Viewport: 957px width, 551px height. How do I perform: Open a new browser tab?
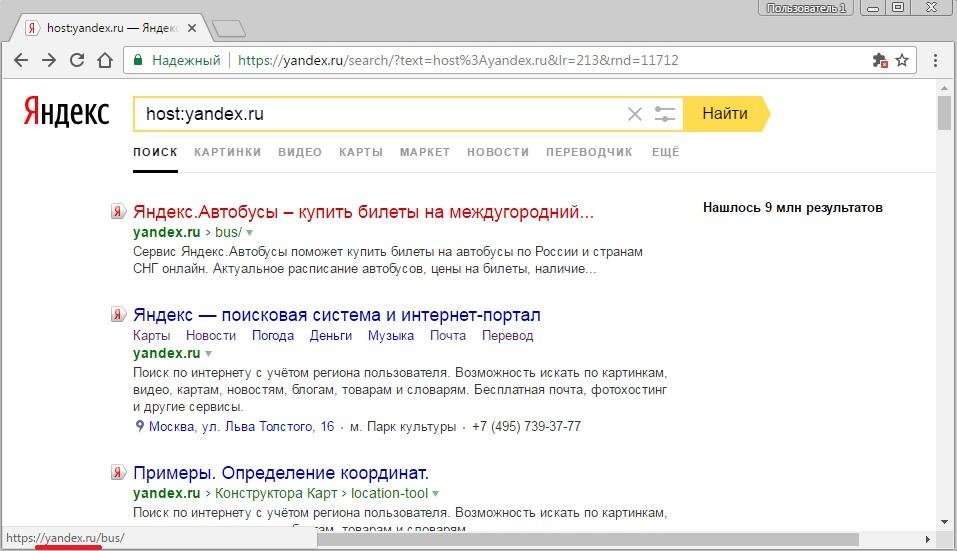pyautogui.click(x=229, y=28)
